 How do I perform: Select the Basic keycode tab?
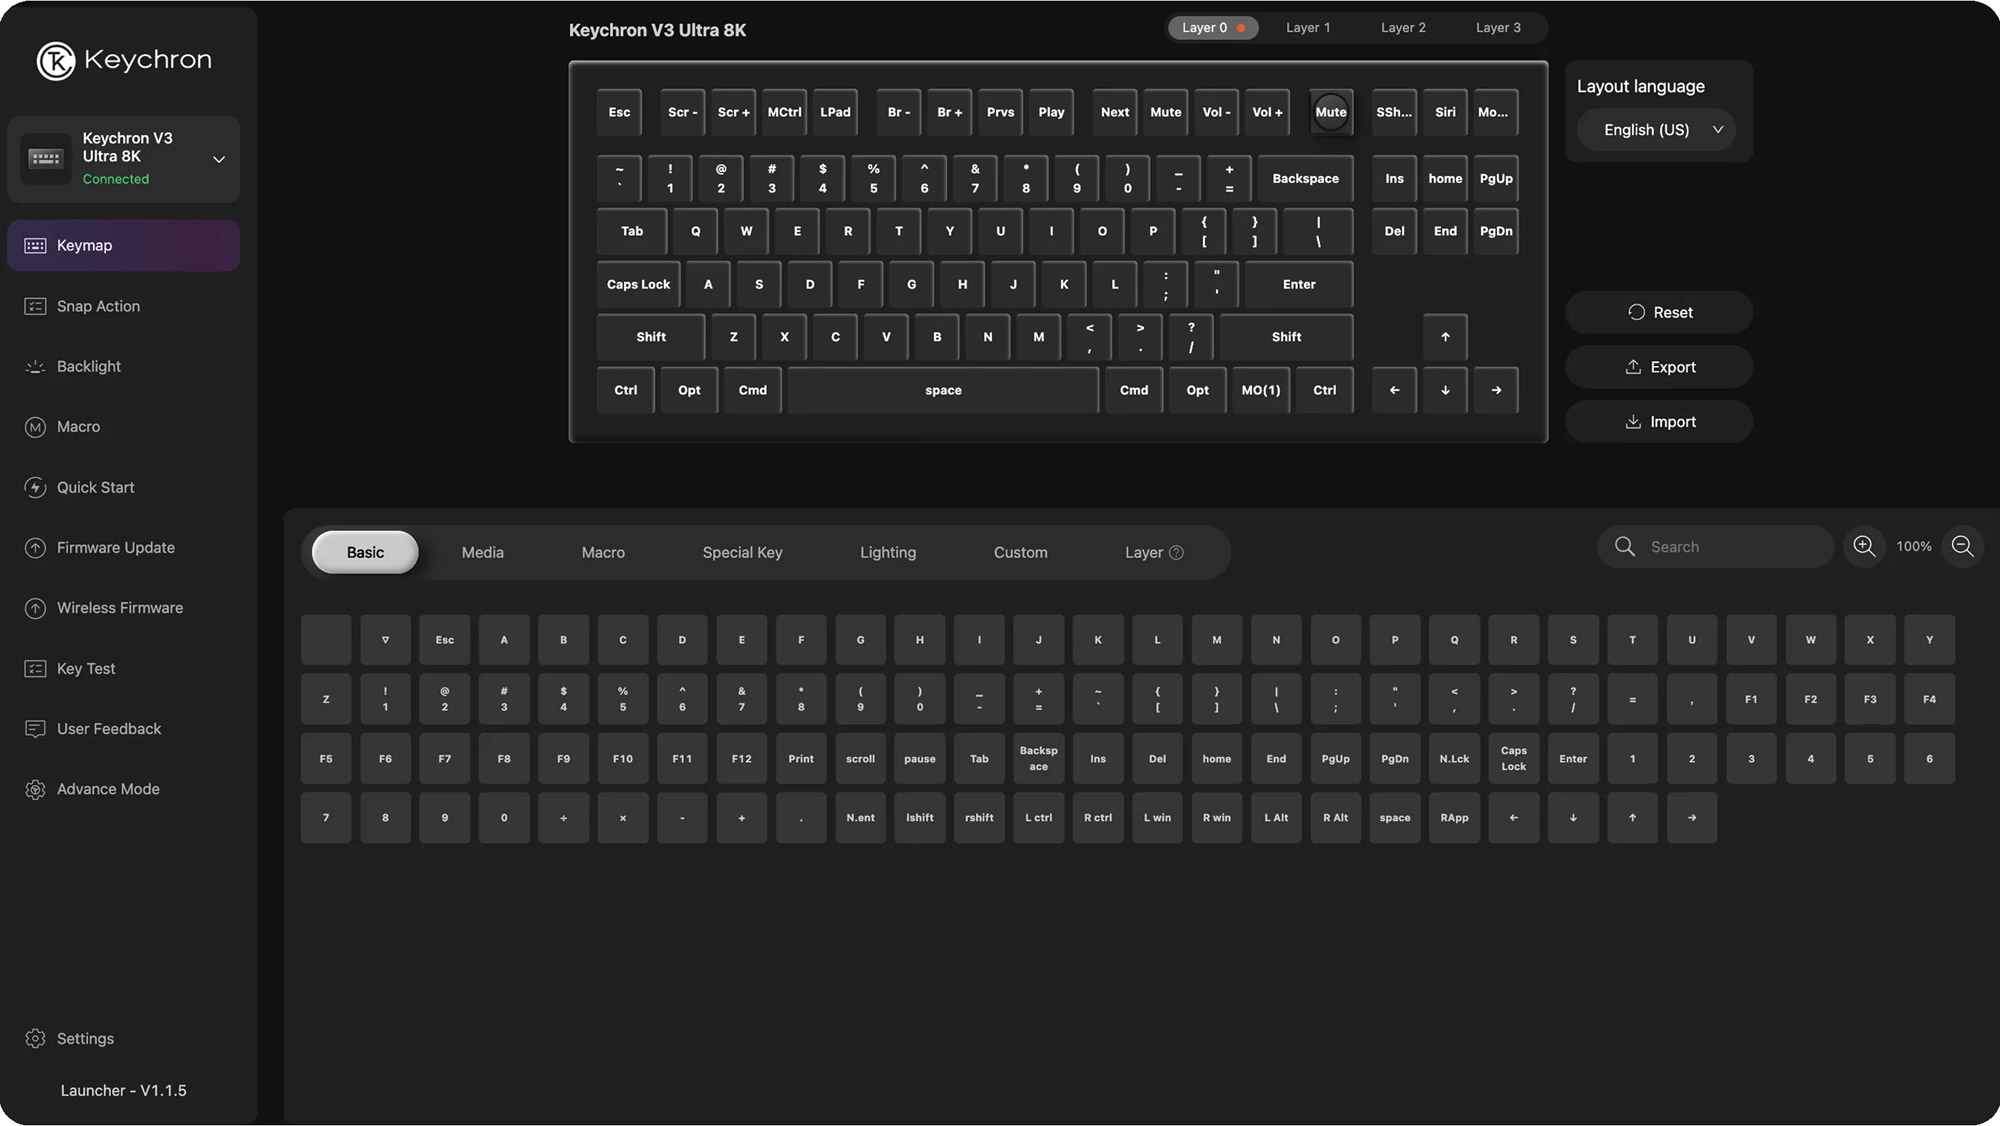[365, 552]
